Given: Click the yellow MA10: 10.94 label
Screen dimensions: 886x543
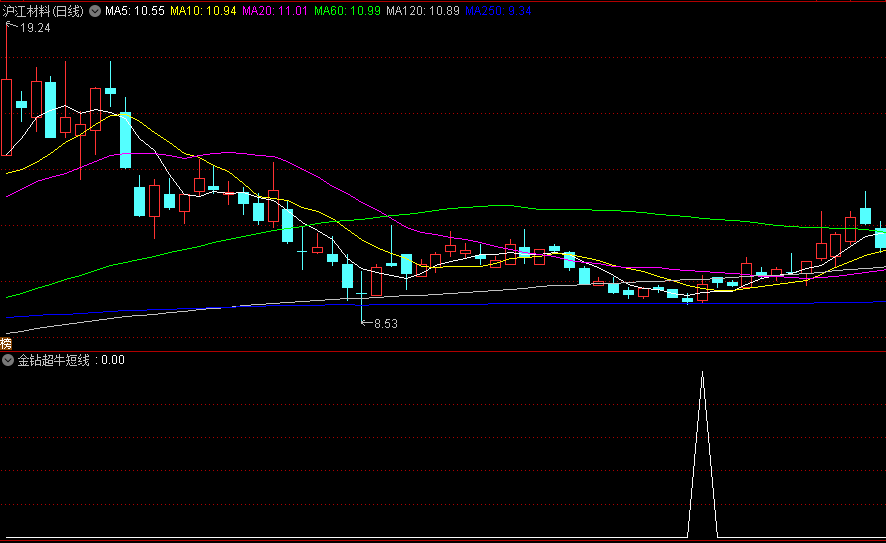Looking at the screenshot, I should tap(203, 11).
